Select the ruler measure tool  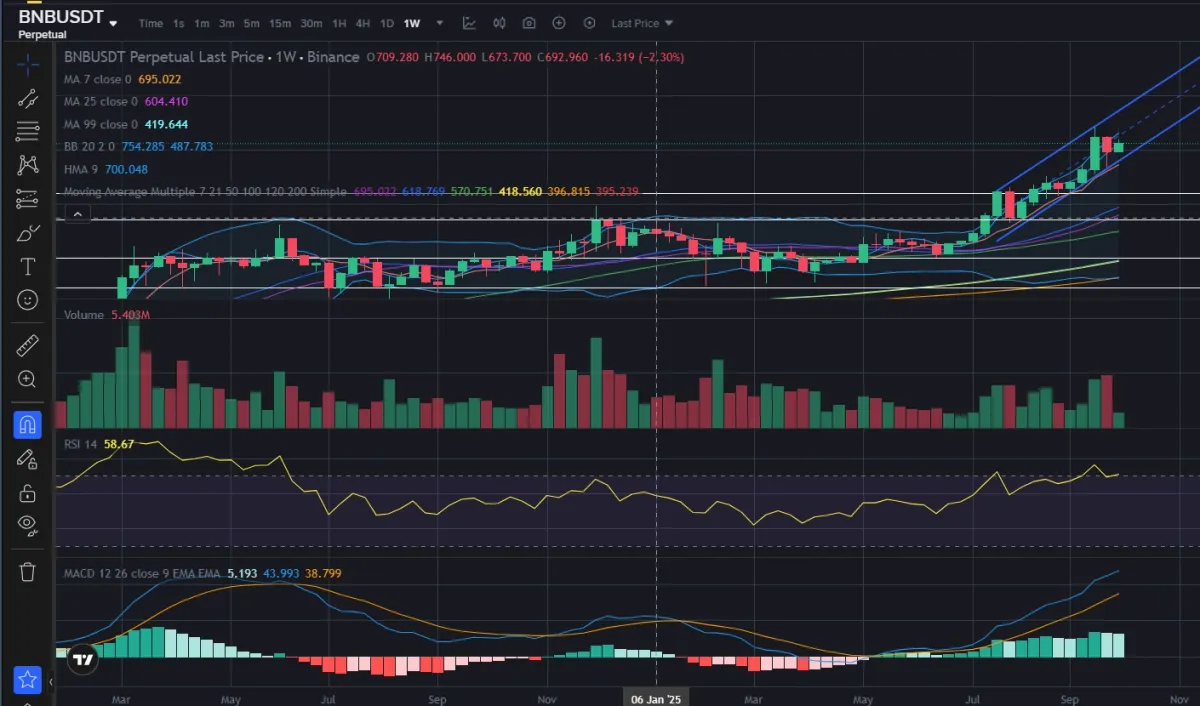28,346
